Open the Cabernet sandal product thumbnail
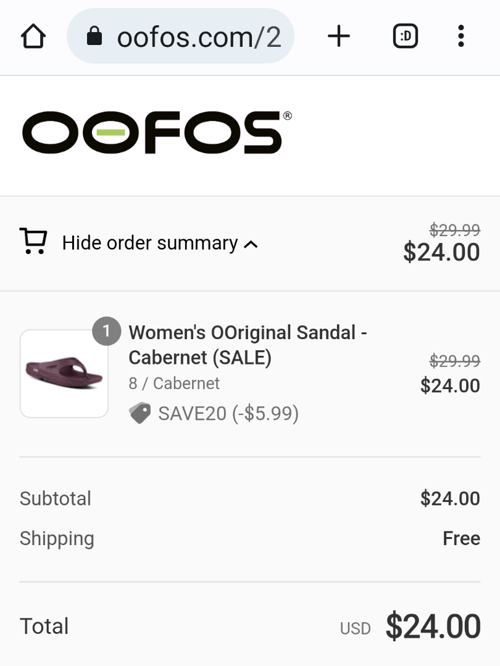The image size is (500, 666). (x=64, y=374)
